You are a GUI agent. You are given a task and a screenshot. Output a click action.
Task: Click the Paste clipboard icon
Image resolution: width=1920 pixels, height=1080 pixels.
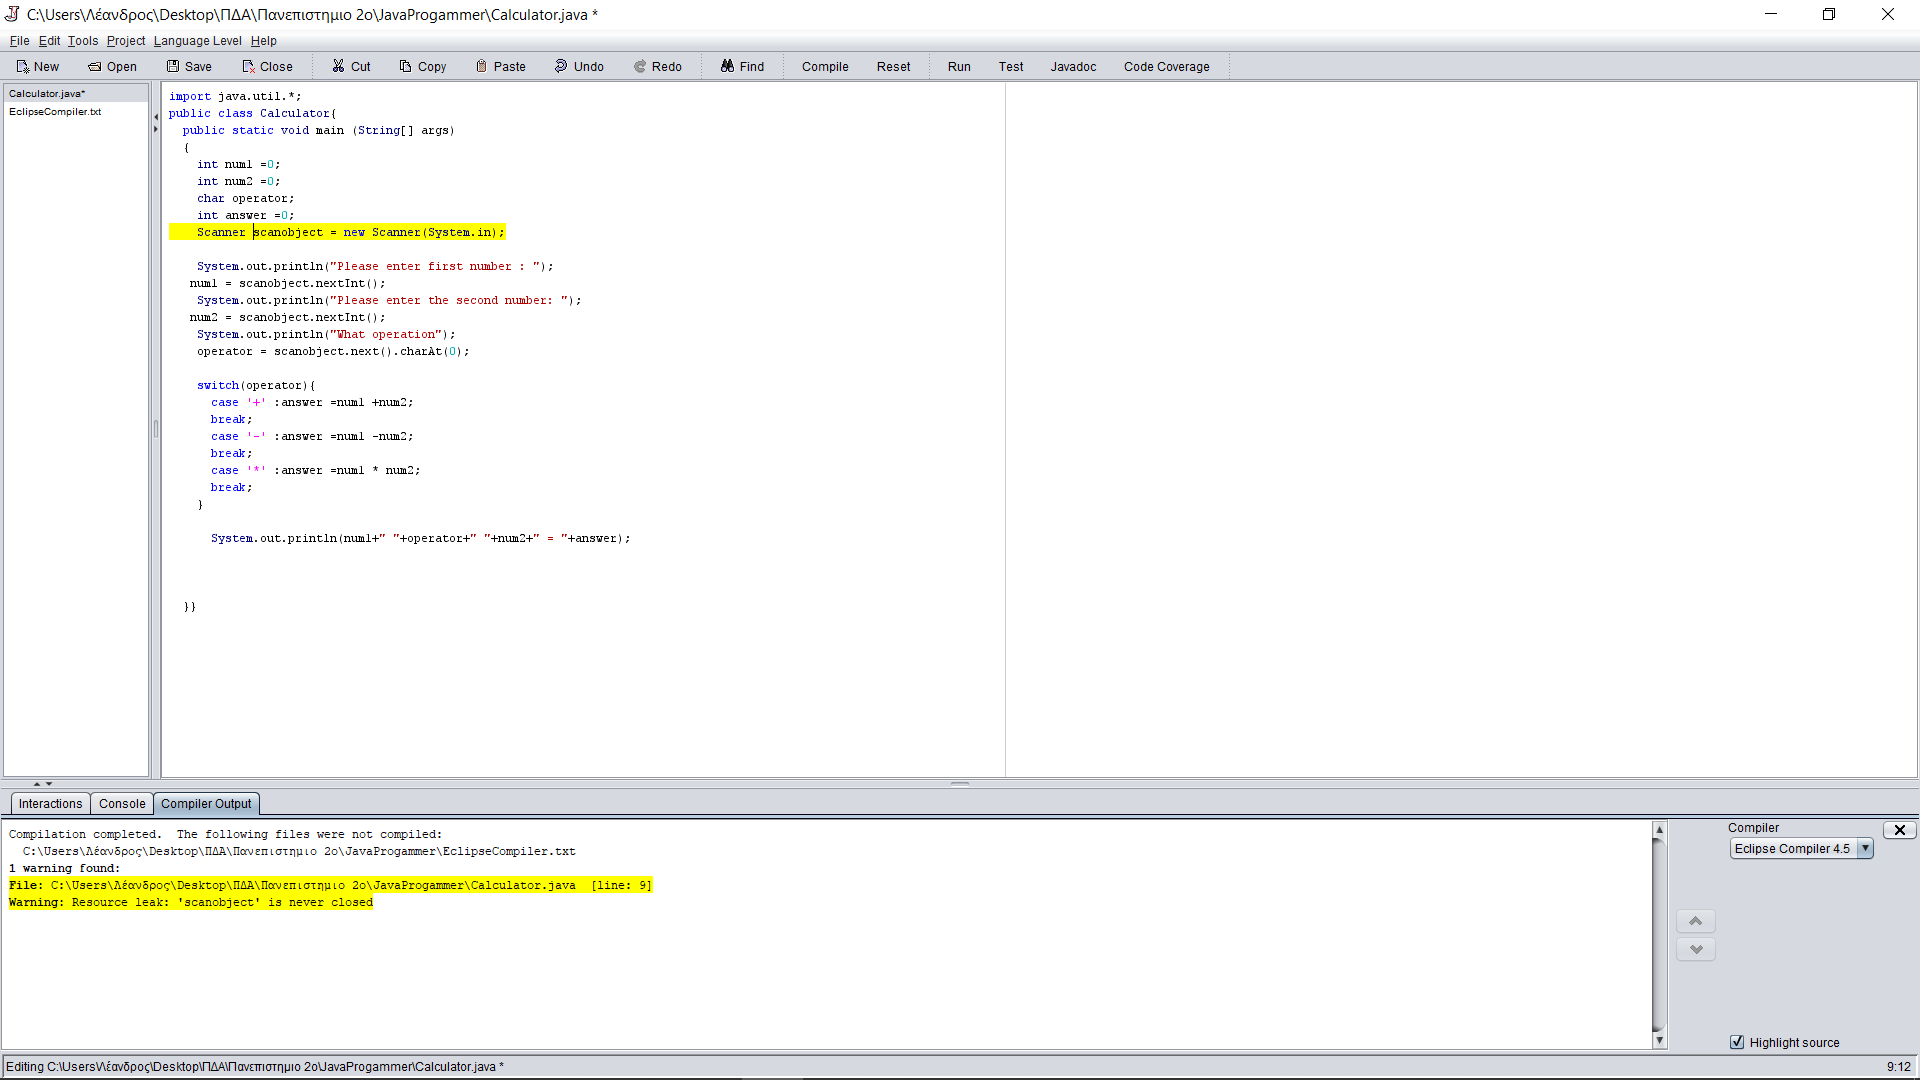[x=481, y=67]
